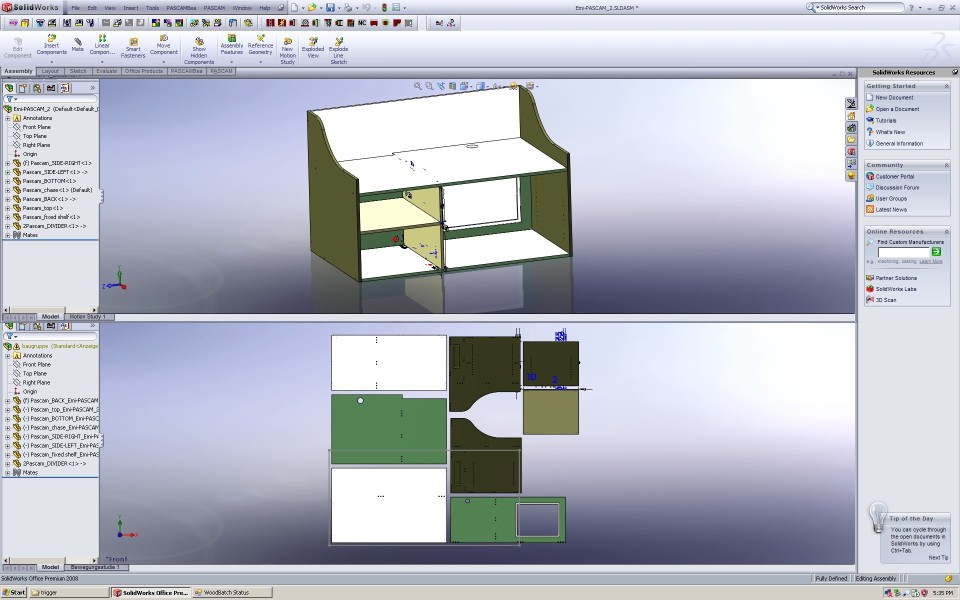Click the Save icon in title toolbar
The width and height of the screenshot is (960, 600).
tap(331, 7)
